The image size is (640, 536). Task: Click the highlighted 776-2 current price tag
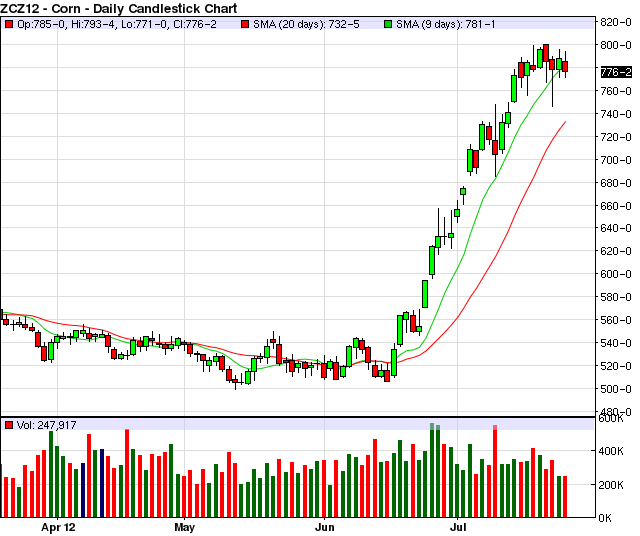click(x=616, y=72)
